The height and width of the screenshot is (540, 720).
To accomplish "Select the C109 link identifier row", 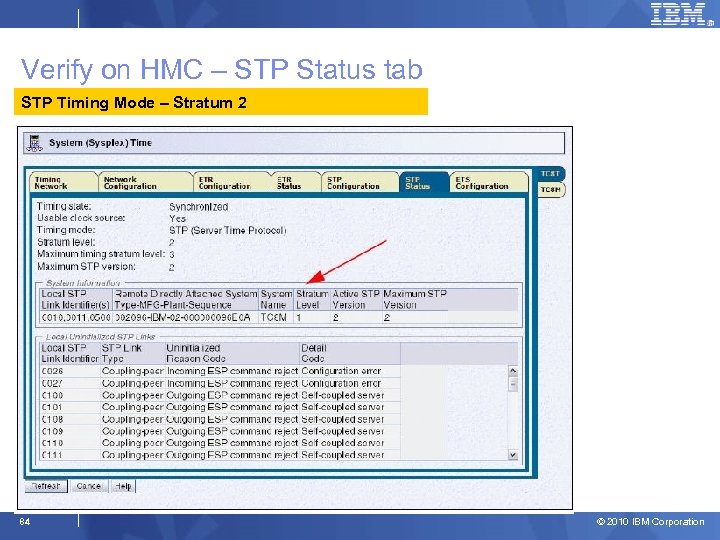I will 220,431.
